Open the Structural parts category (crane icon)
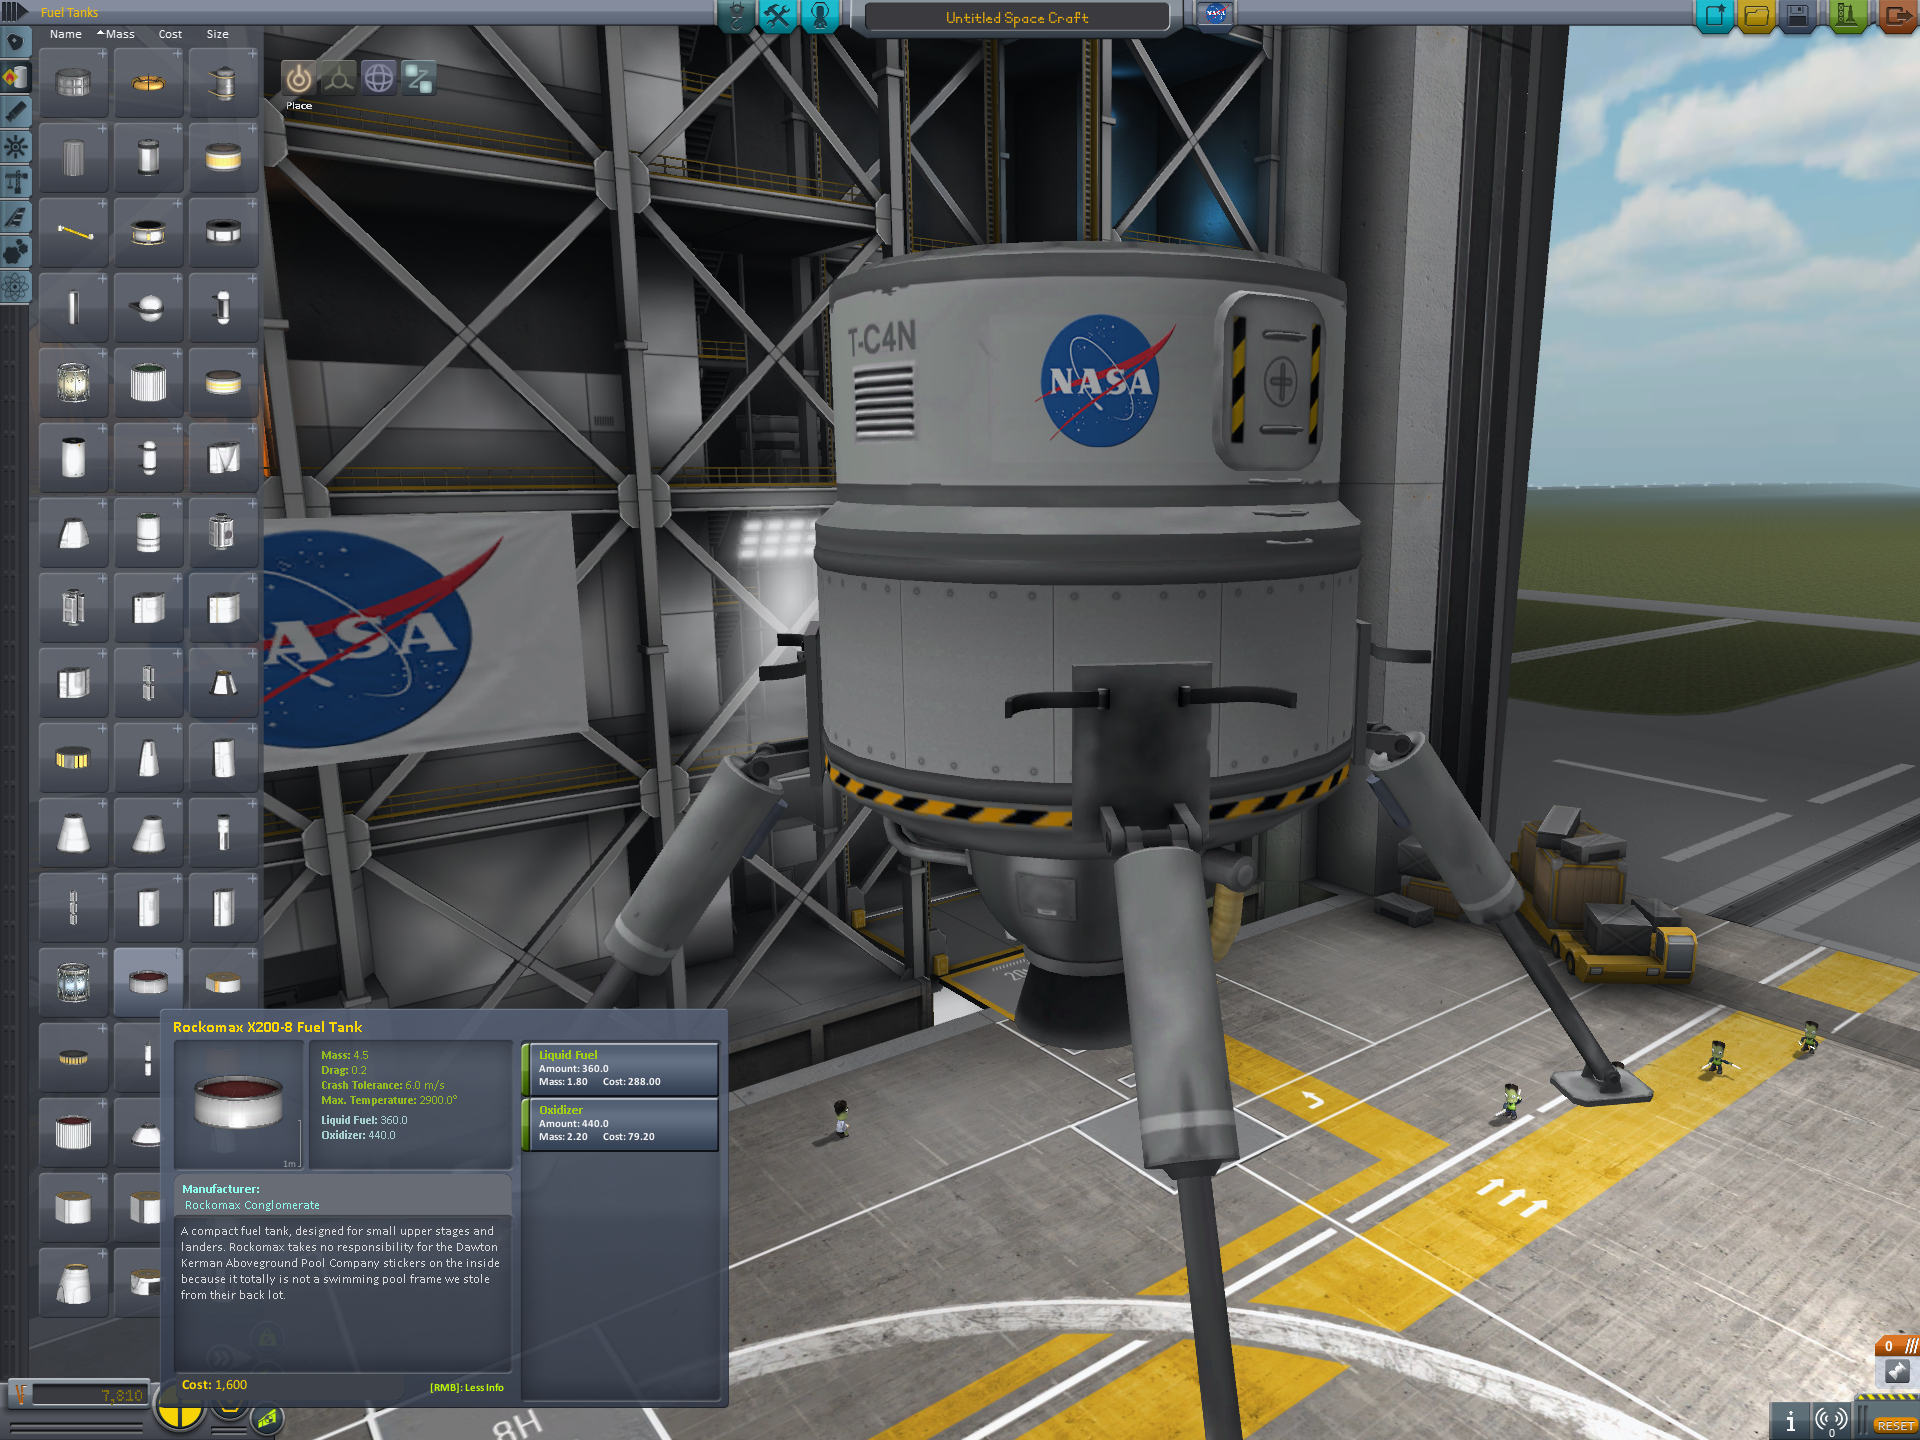 coord(15,182)
